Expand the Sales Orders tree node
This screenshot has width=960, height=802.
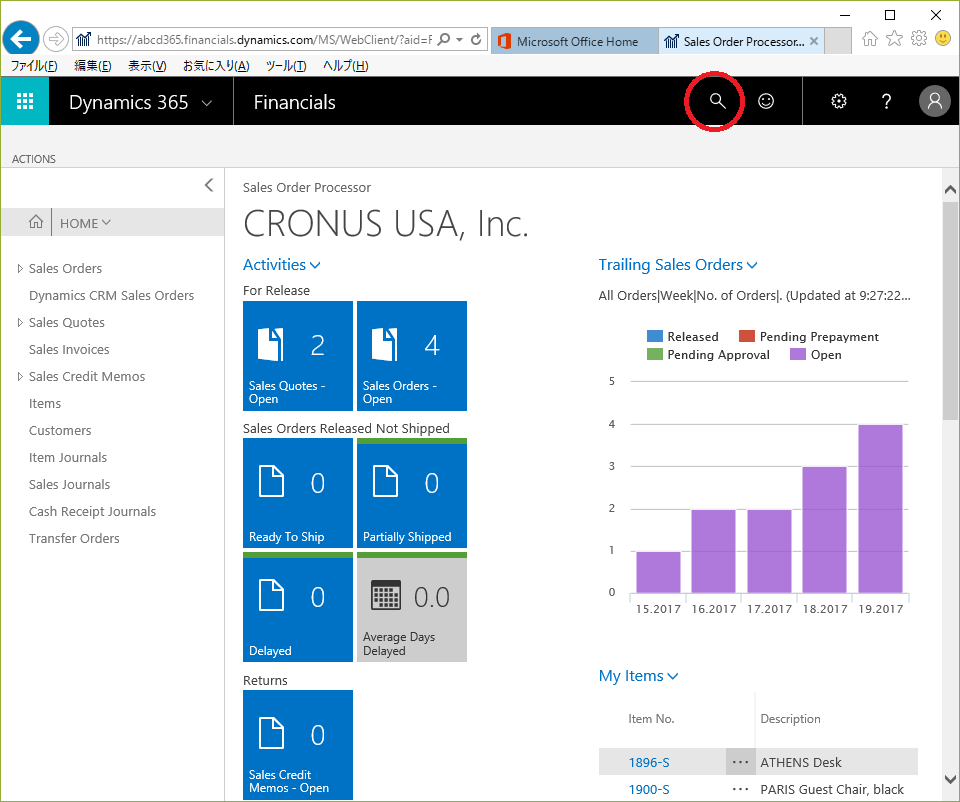tap(20, 269)
